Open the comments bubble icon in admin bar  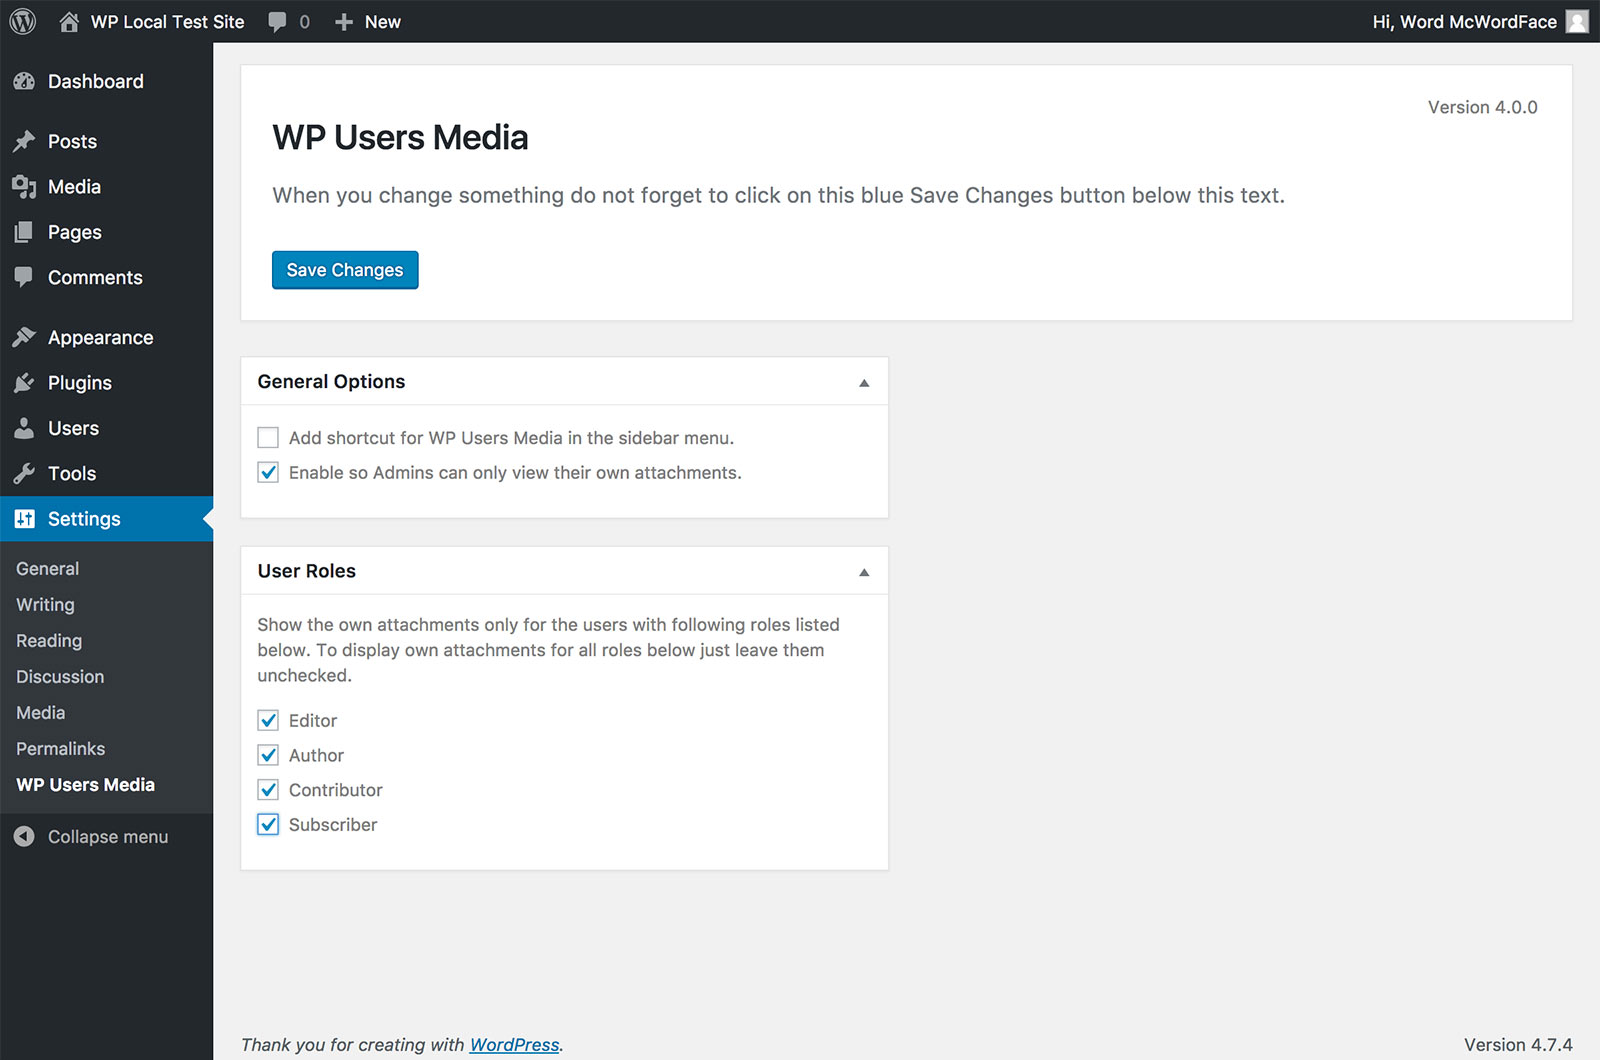(277, 22)
